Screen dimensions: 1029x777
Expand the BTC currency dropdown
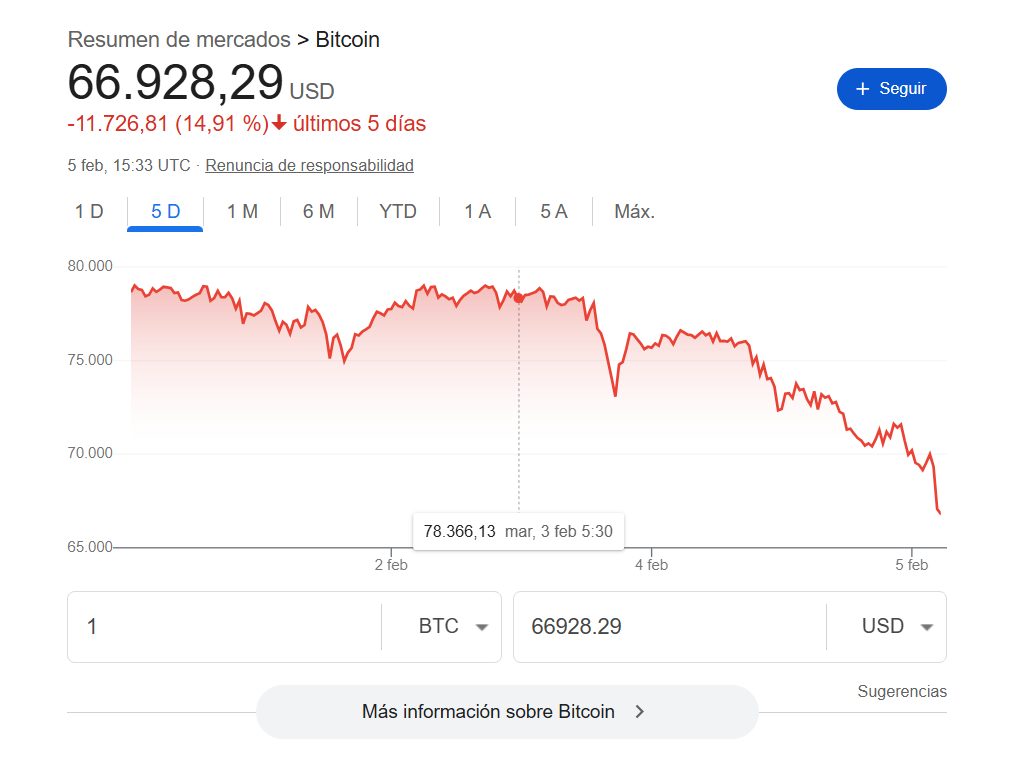(453, 627)
